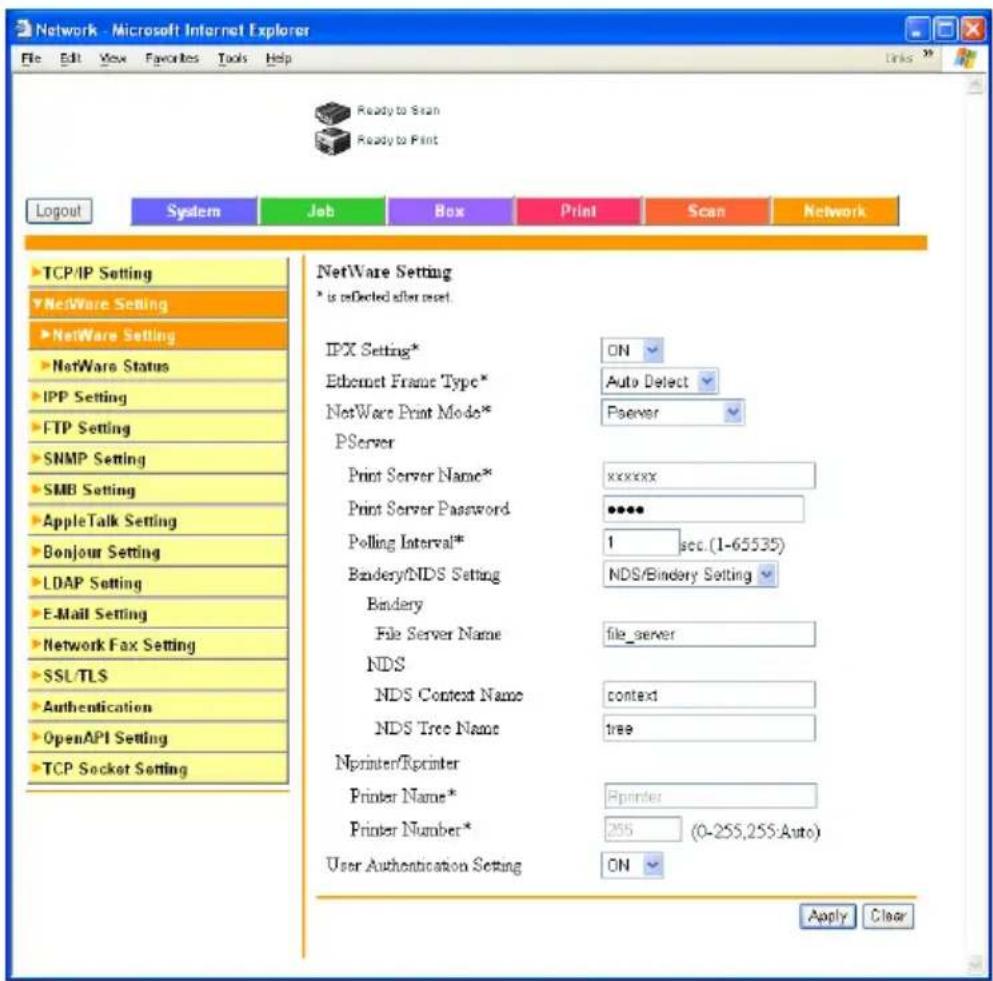Switch to the System tab
The width and height of the screenshot is (993, 981).
pos(194,211)
